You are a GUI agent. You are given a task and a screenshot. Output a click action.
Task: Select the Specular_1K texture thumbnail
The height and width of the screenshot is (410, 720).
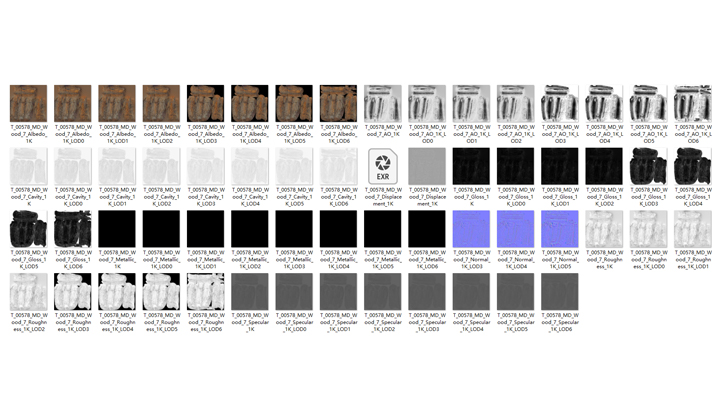250,292
